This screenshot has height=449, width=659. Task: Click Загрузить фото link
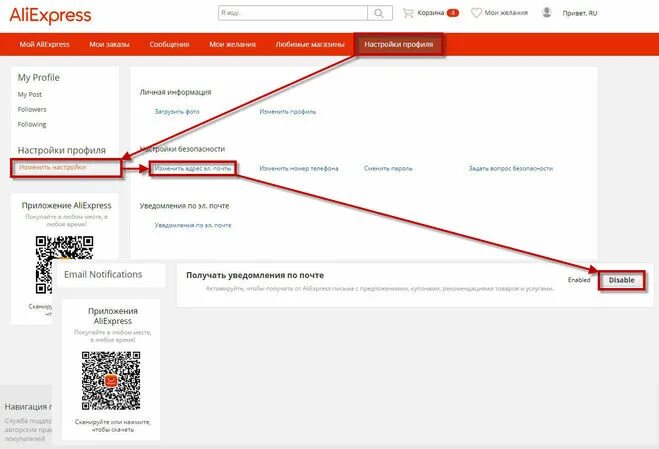[177, 111]
